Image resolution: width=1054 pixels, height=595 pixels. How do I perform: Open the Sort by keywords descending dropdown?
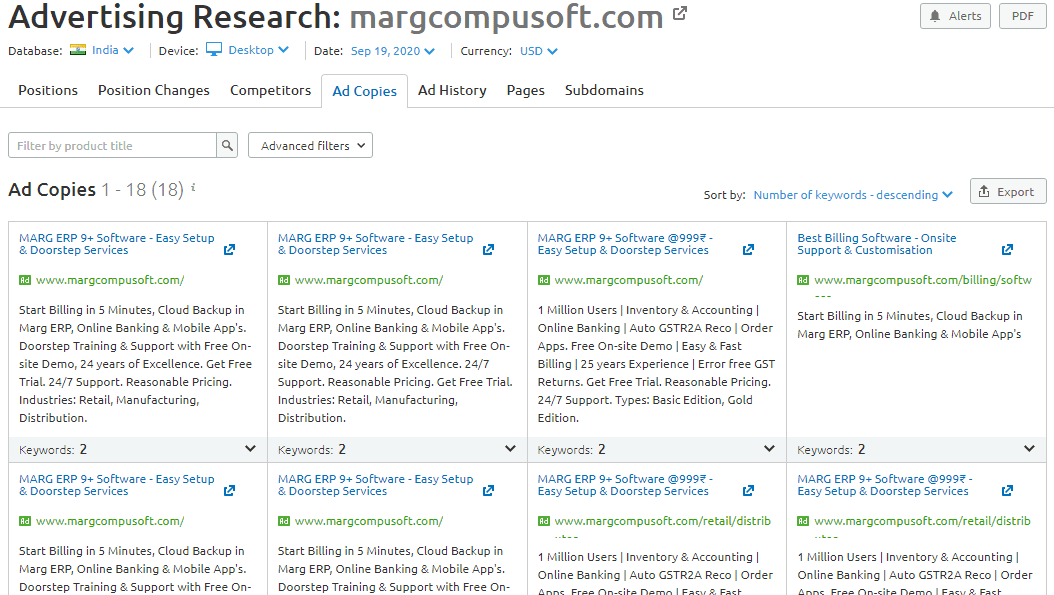[853, 195]
